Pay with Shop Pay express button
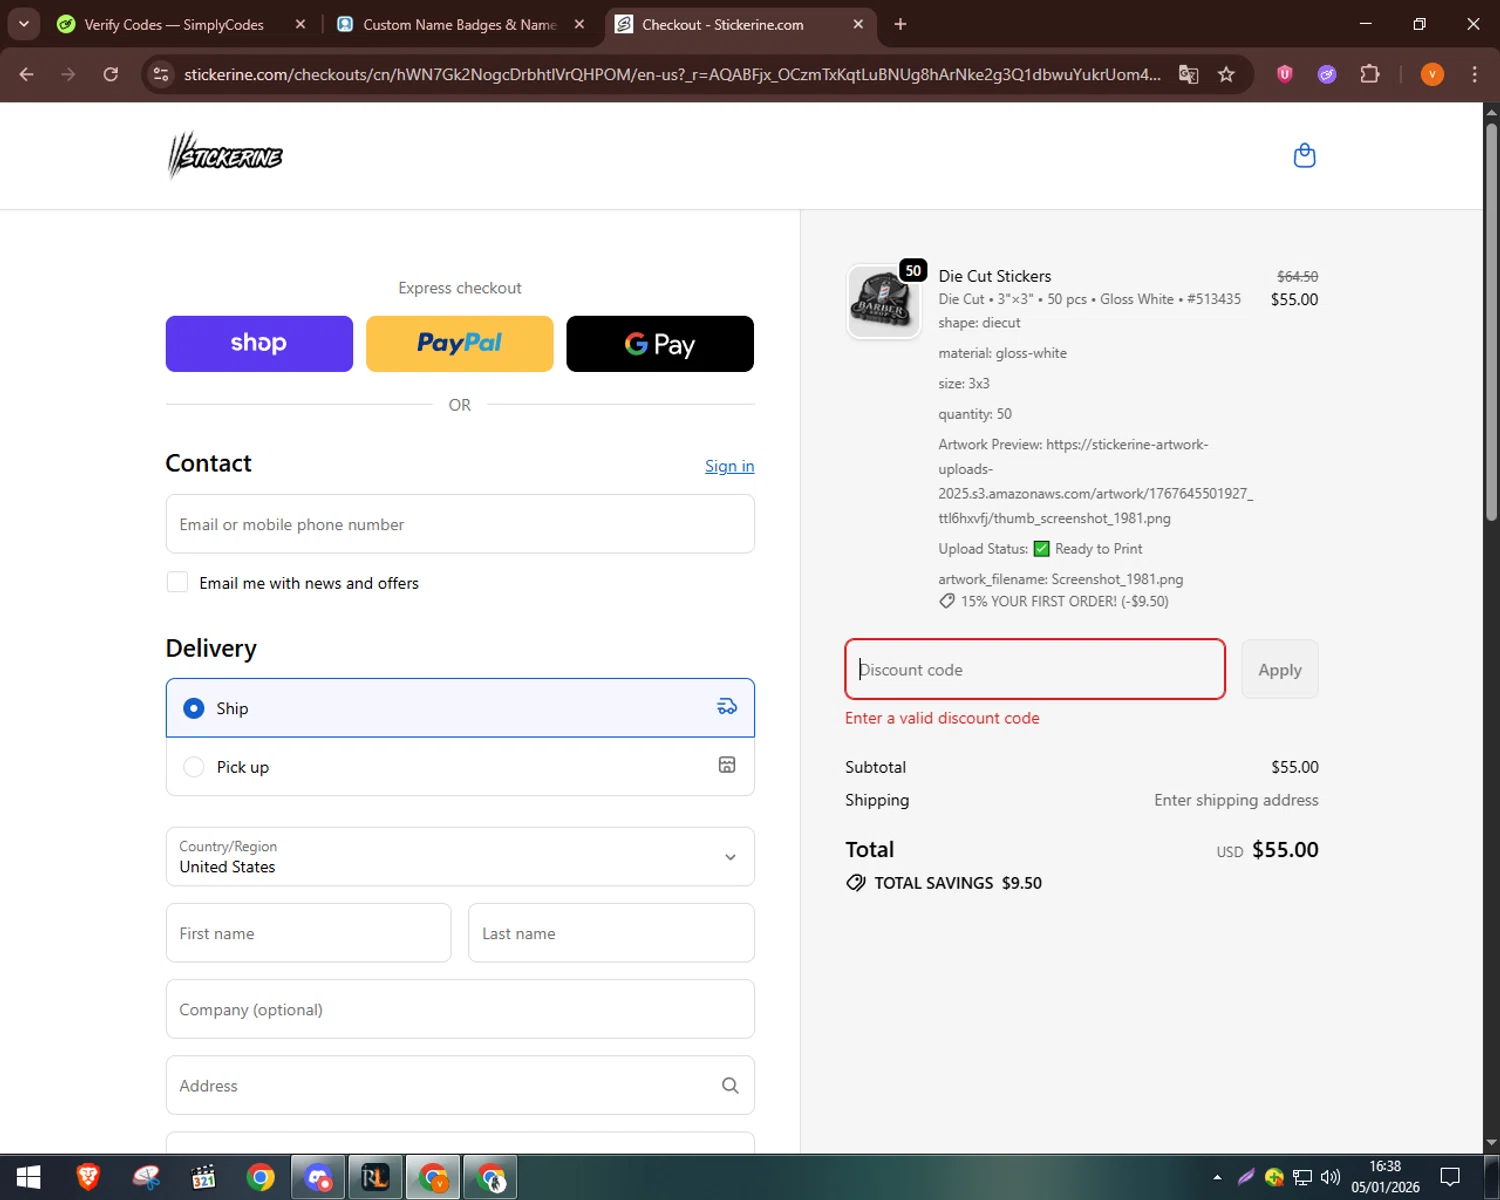The width and height of the screenshot is (1500, 1200). point(259,344)
